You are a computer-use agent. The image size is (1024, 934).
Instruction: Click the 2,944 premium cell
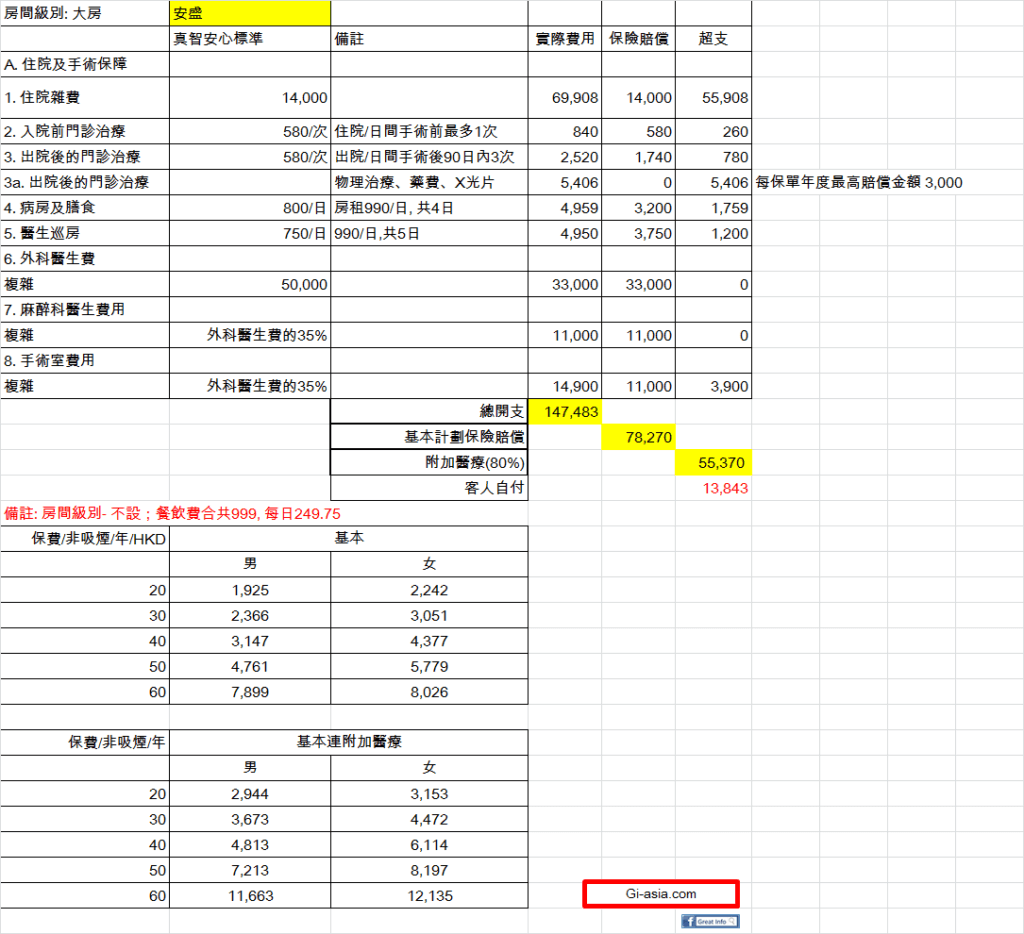tap(250, 794)
